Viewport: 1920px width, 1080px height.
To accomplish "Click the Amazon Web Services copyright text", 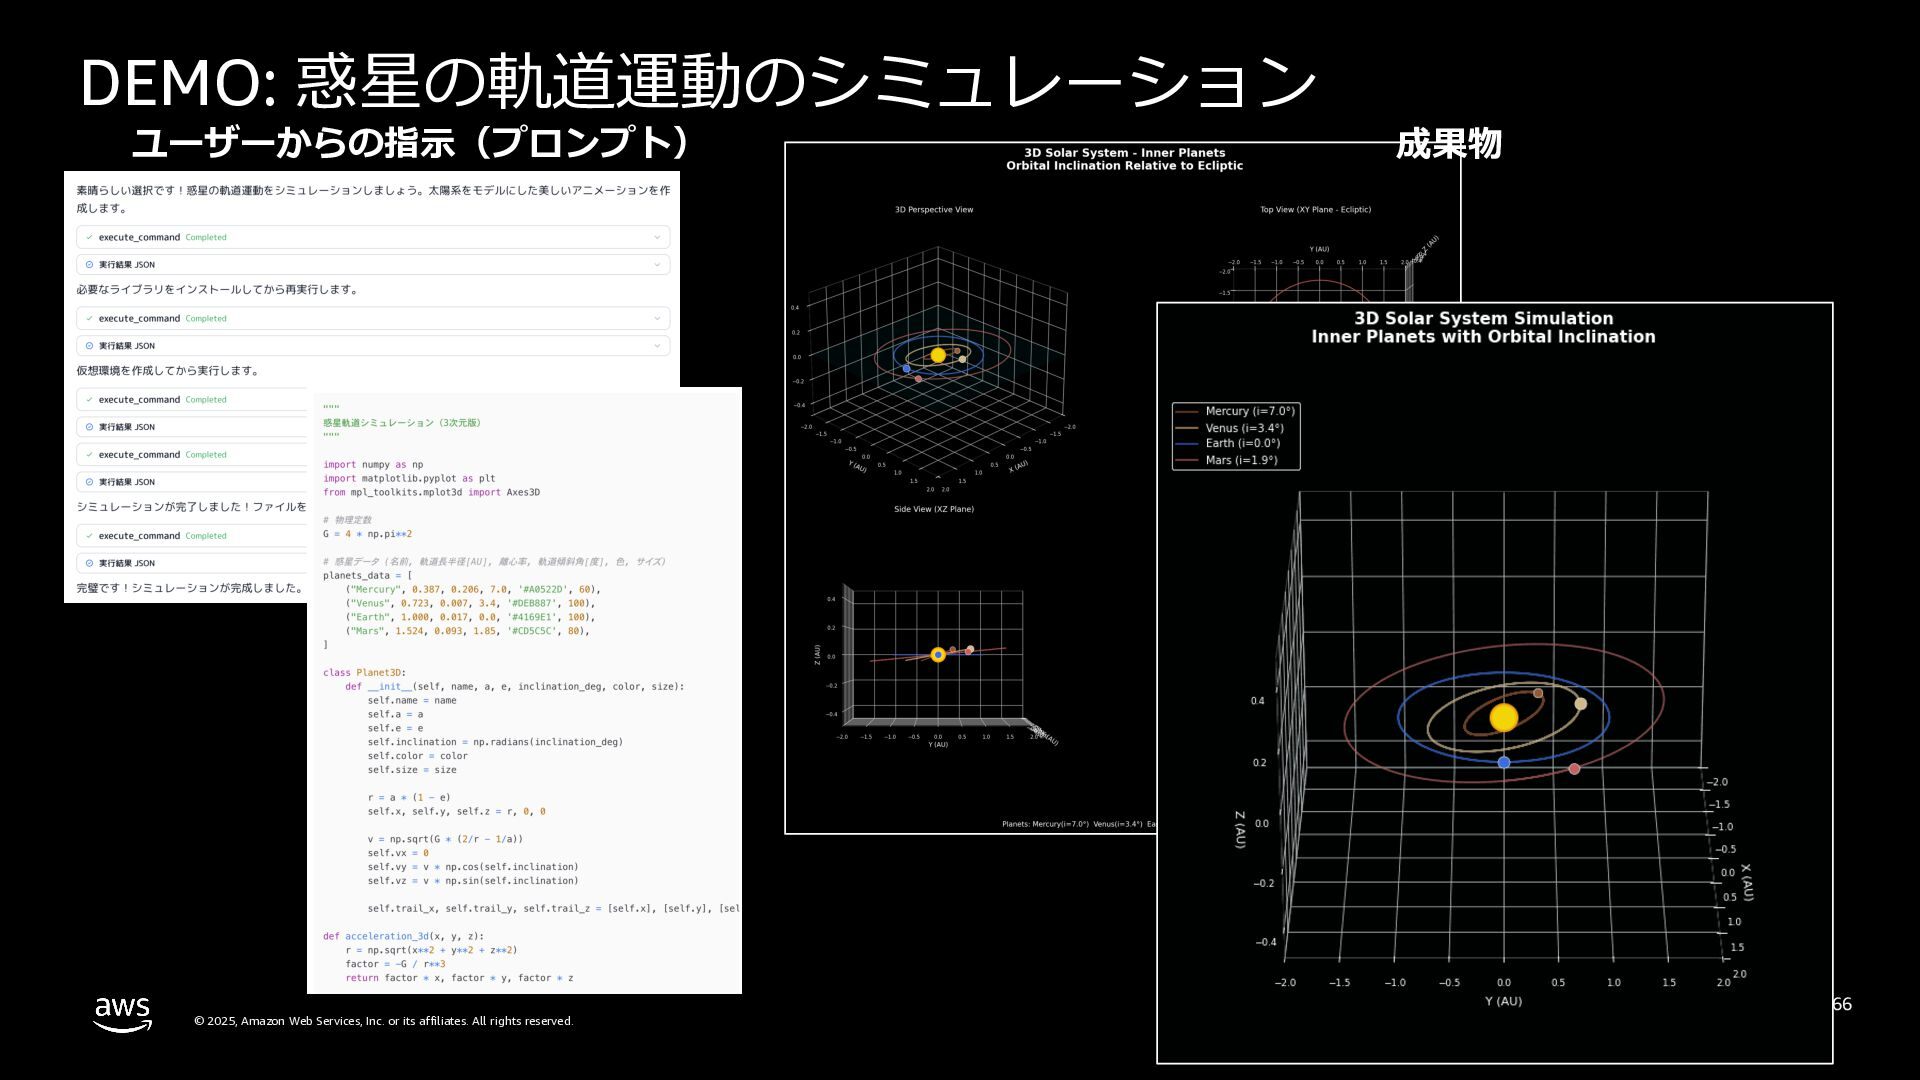I will pos(383,1021).
